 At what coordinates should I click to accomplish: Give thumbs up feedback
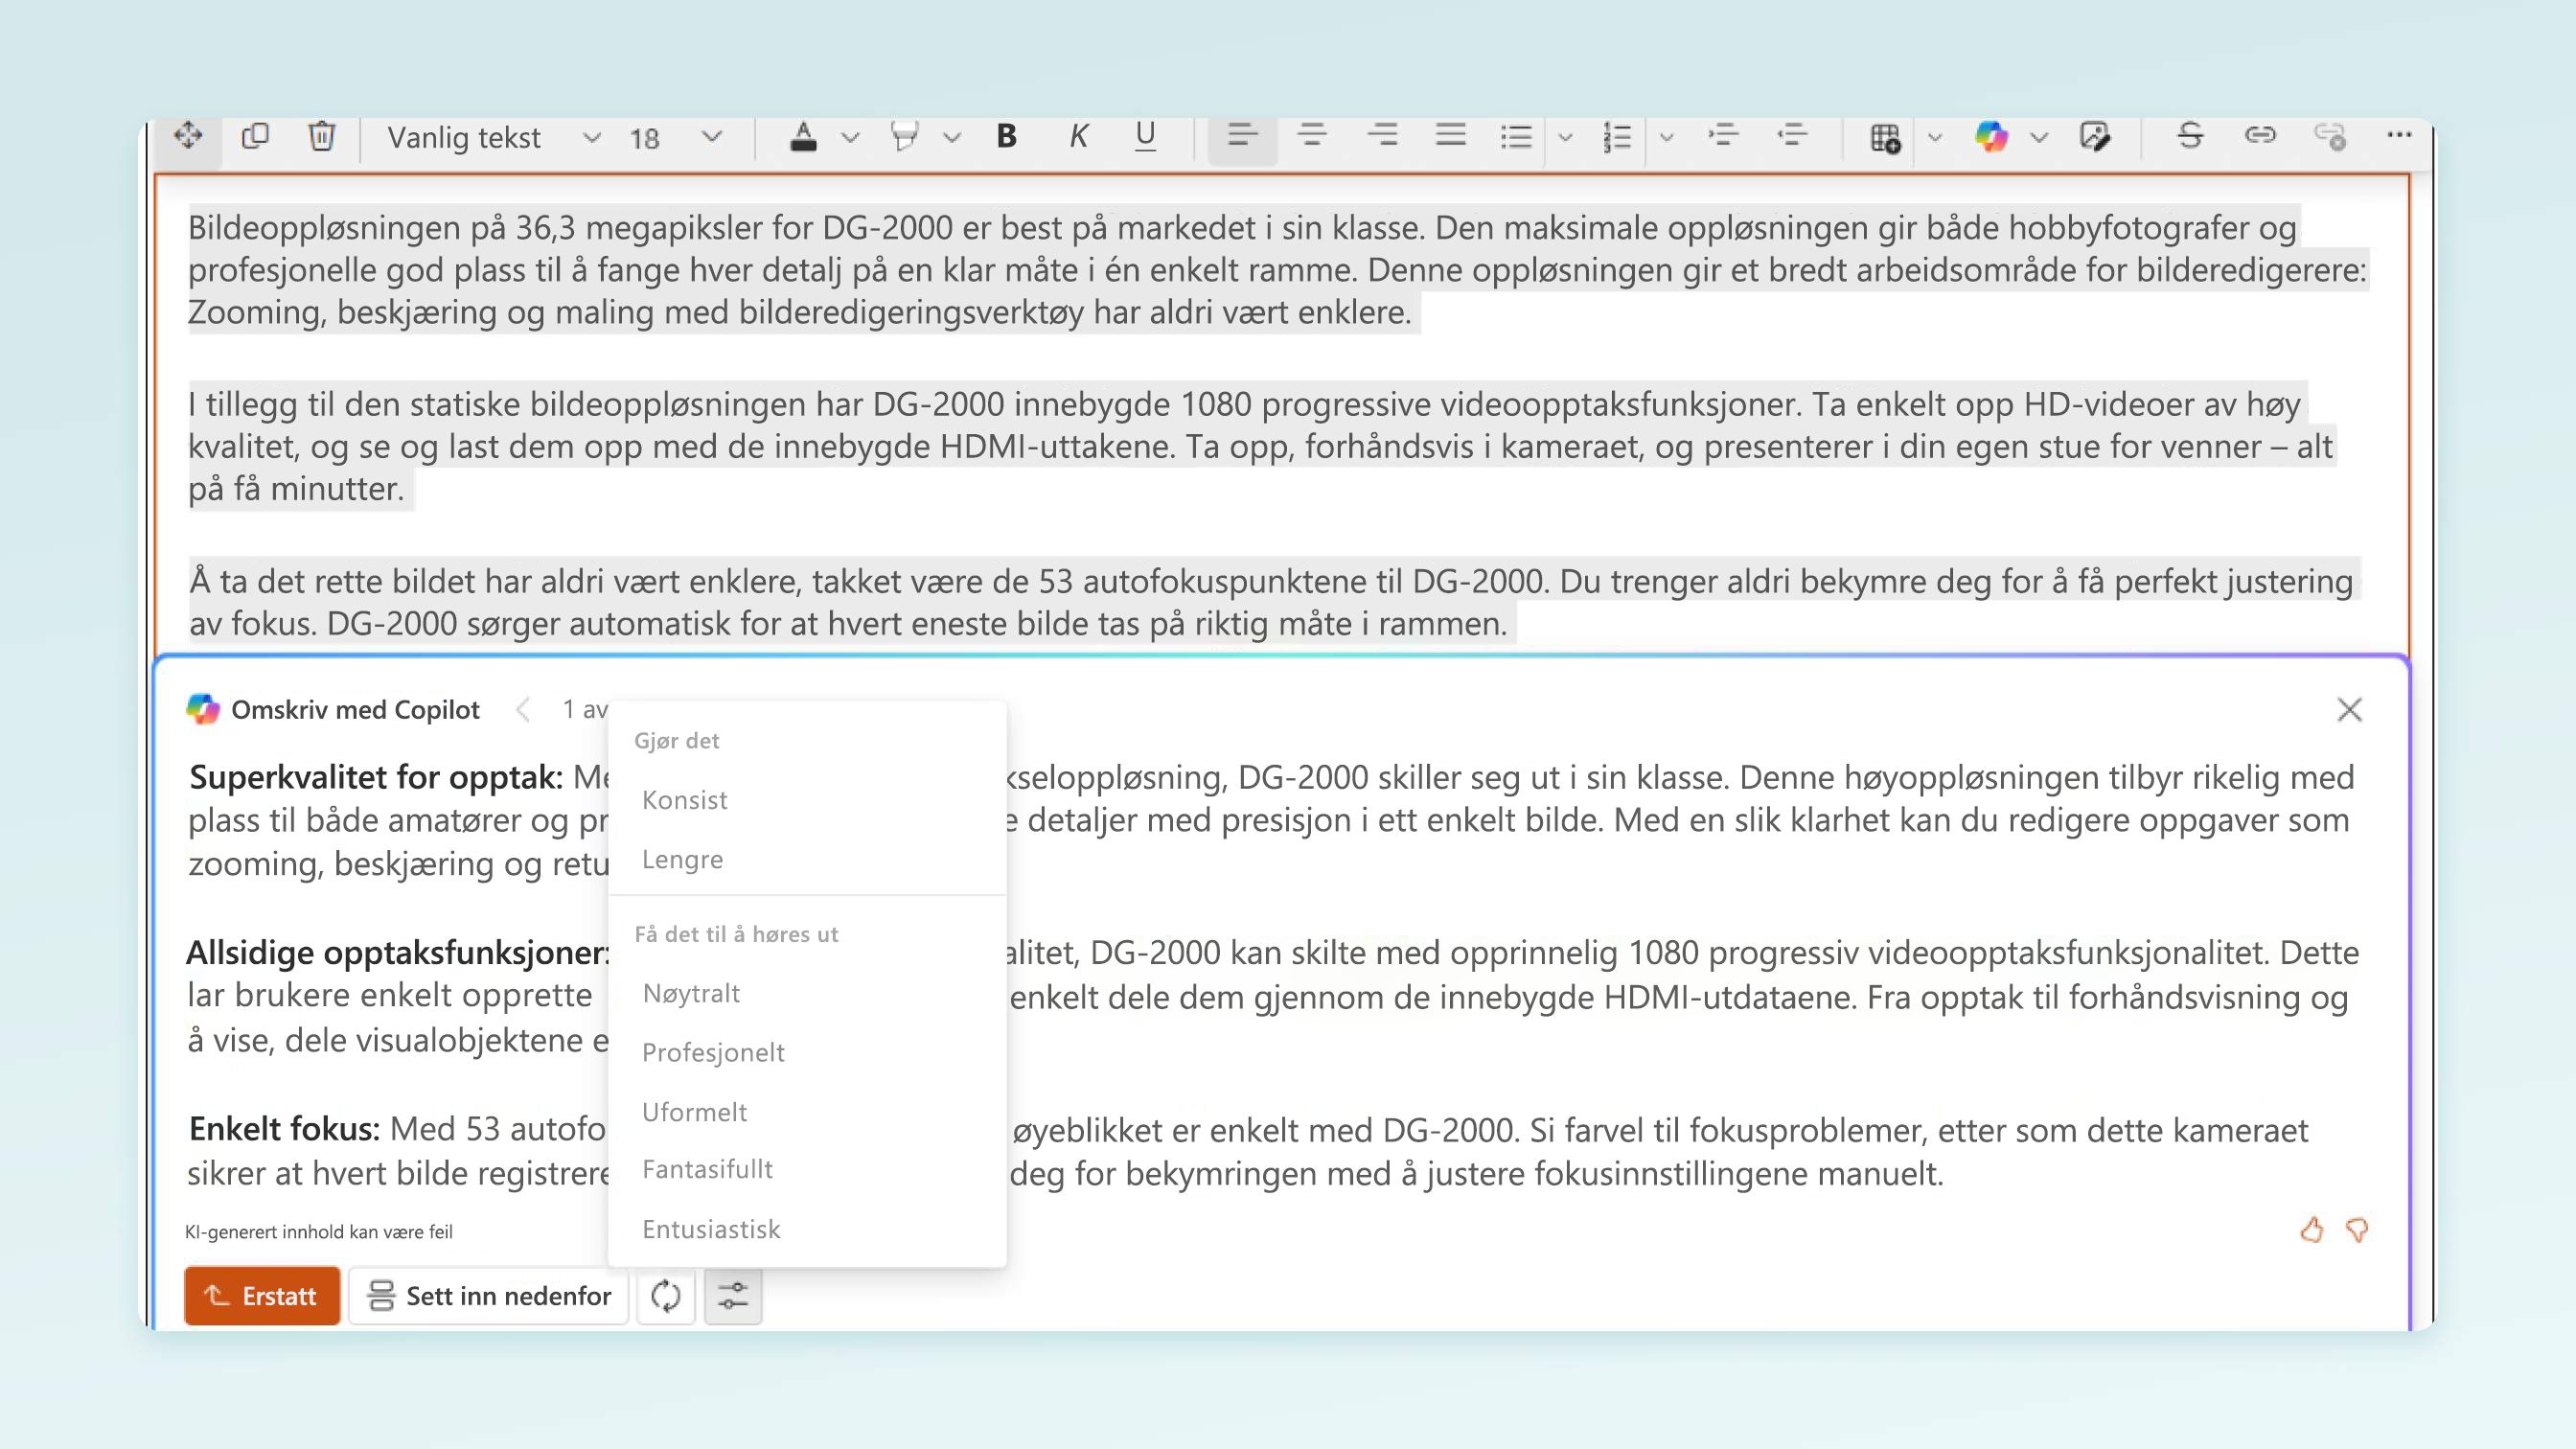click(x=2311, y=1229)
